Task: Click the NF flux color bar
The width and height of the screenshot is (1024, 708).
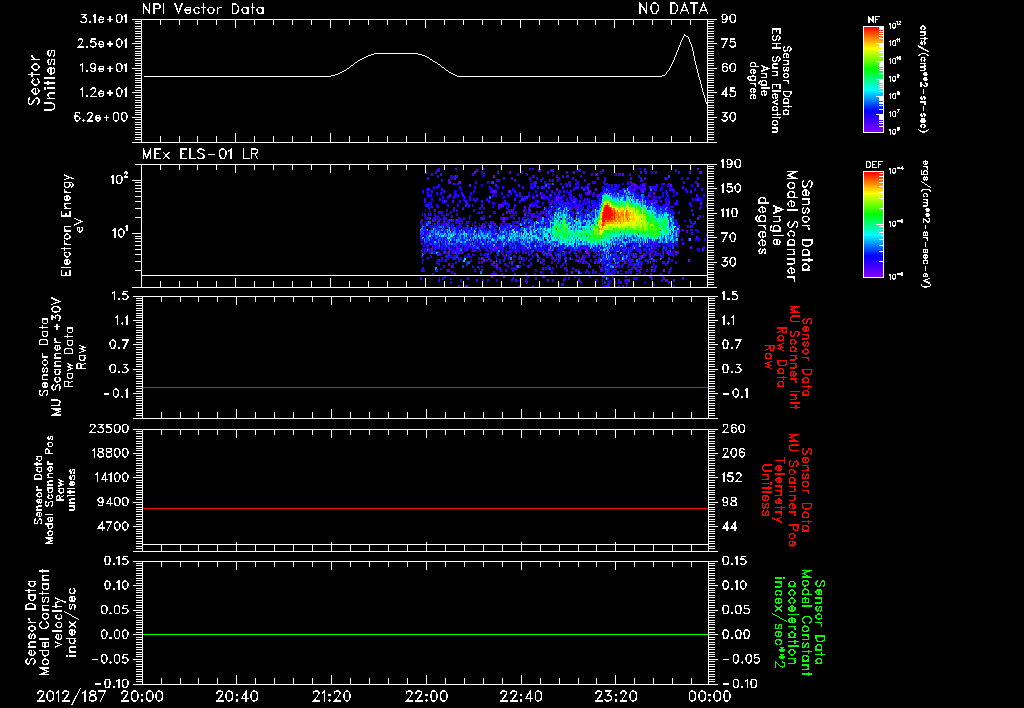Action: [x=873, y=79]
